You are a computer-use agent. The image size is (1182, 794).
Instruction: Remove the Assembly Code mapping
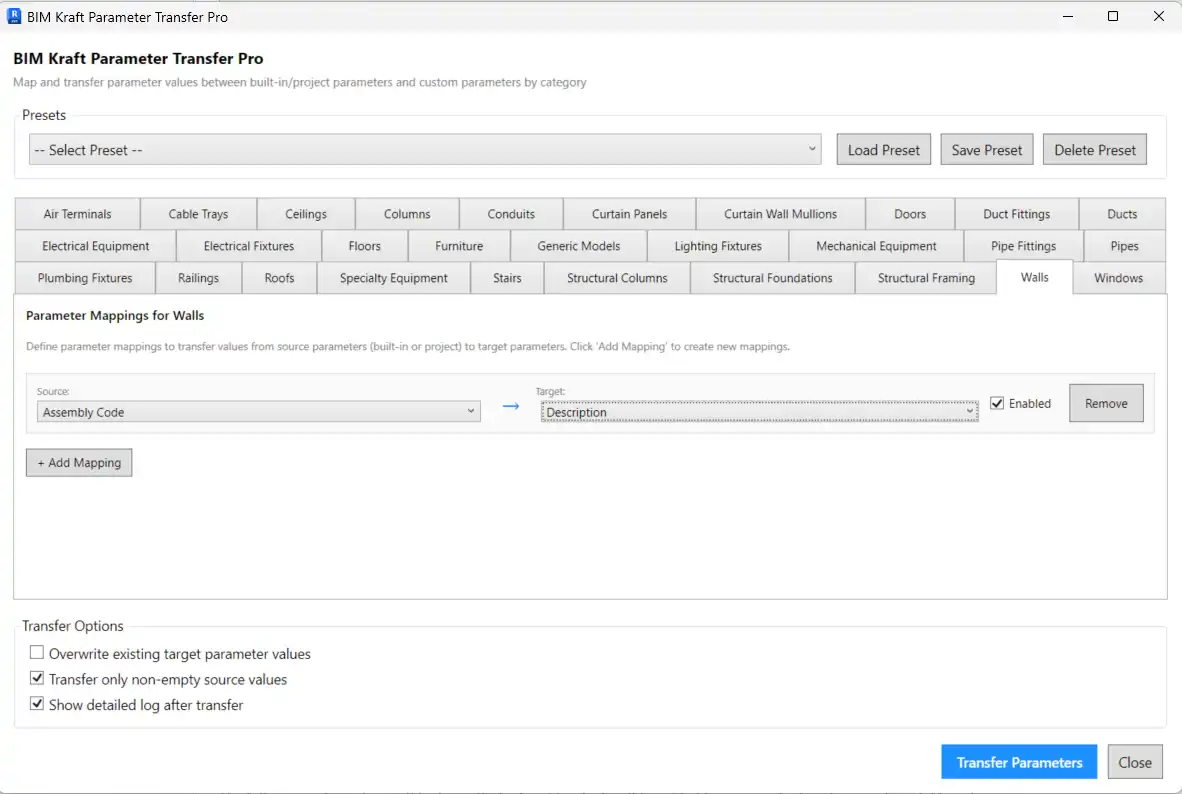pos(1106,403)
